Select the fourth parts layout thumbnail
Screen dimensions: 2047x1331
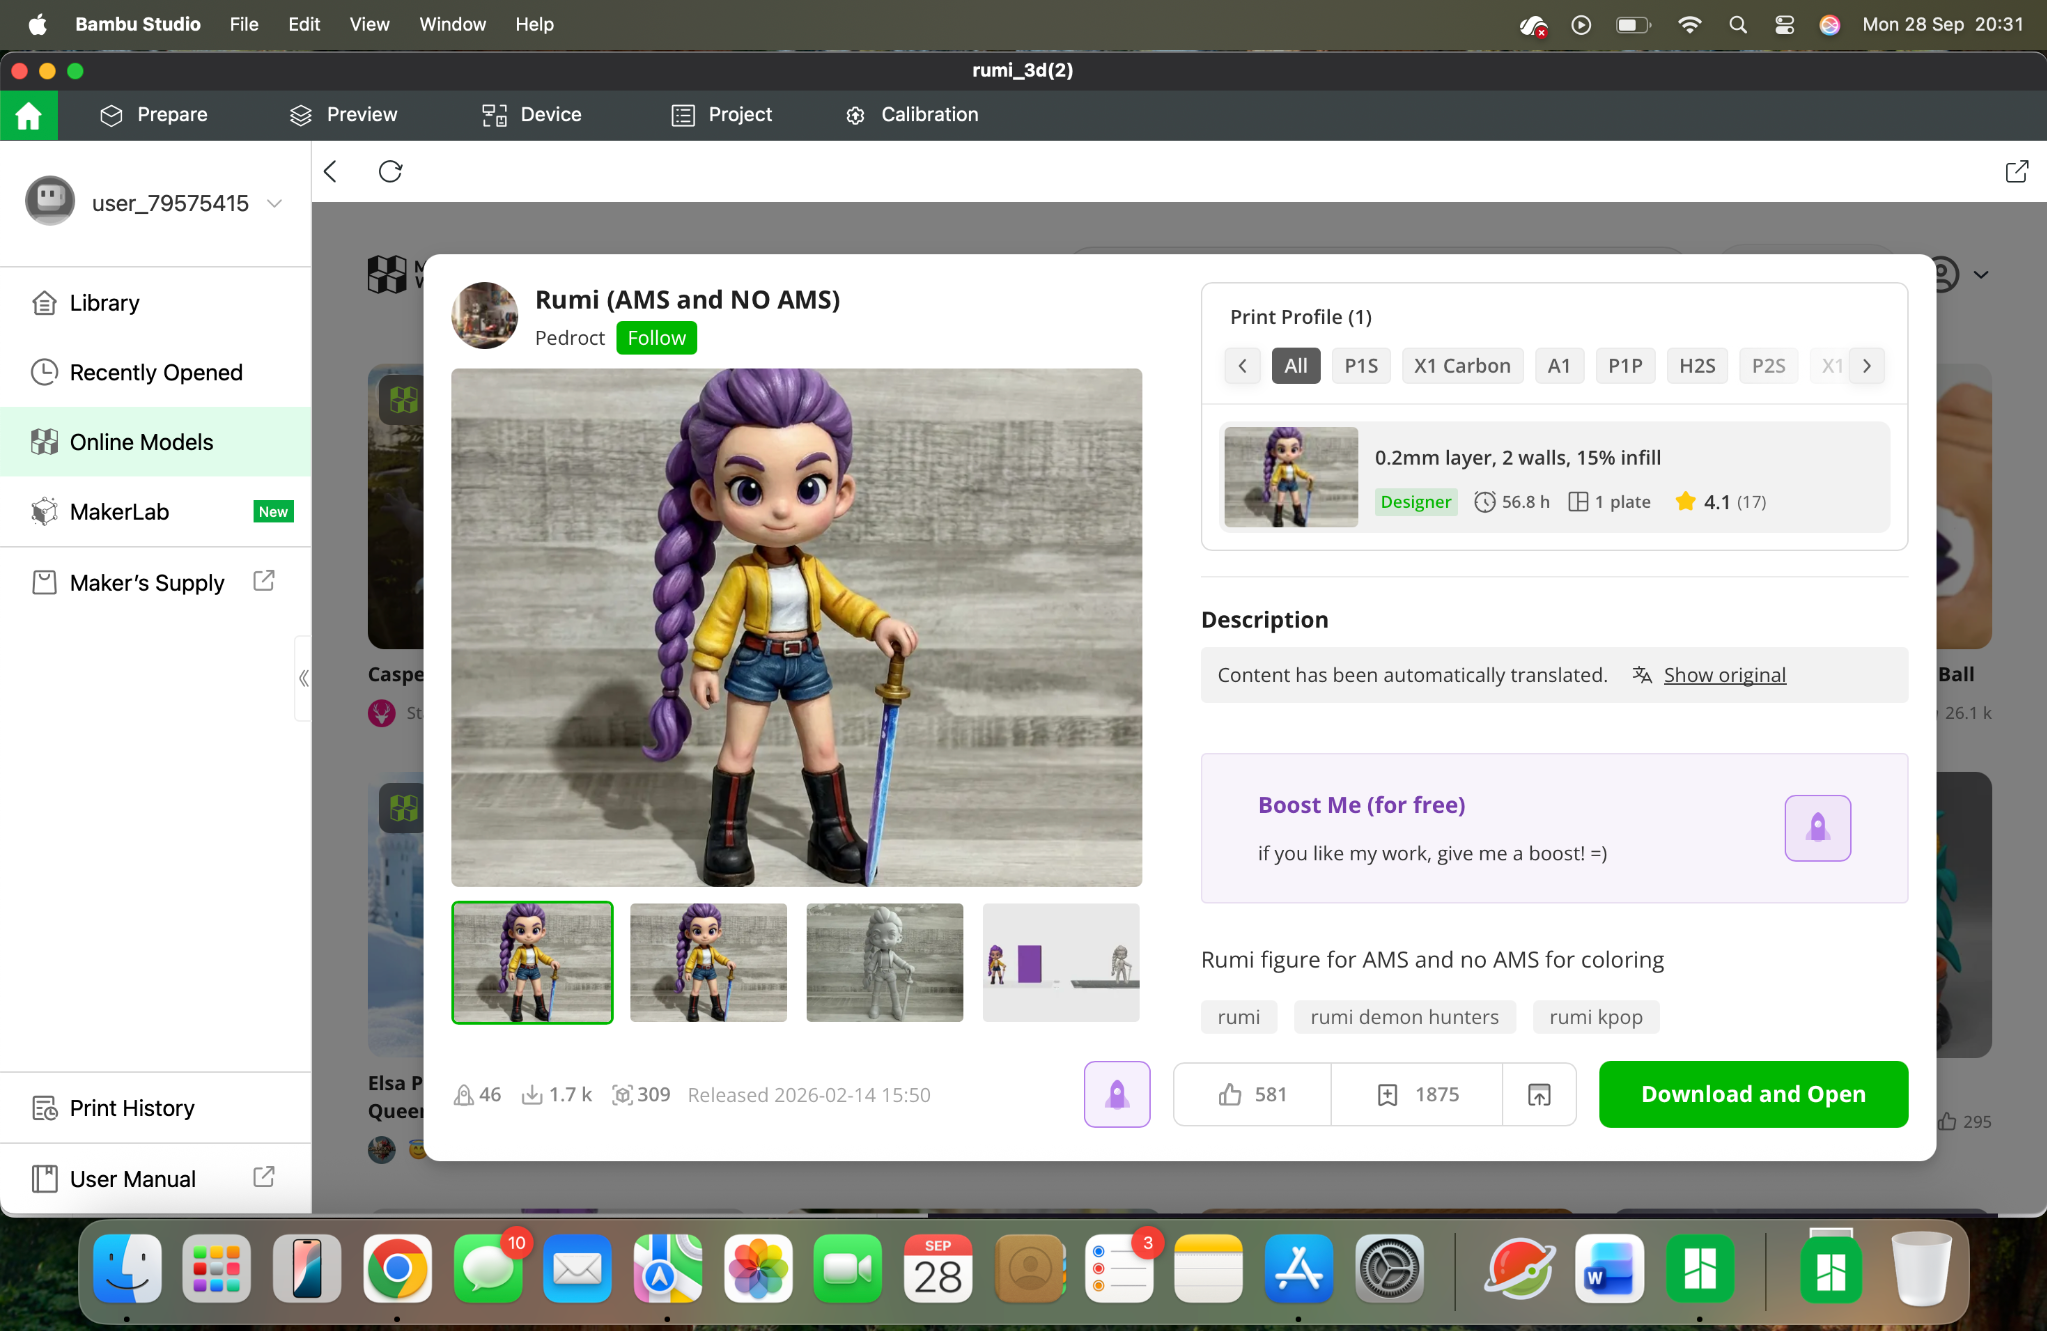tap(1061, 962)
